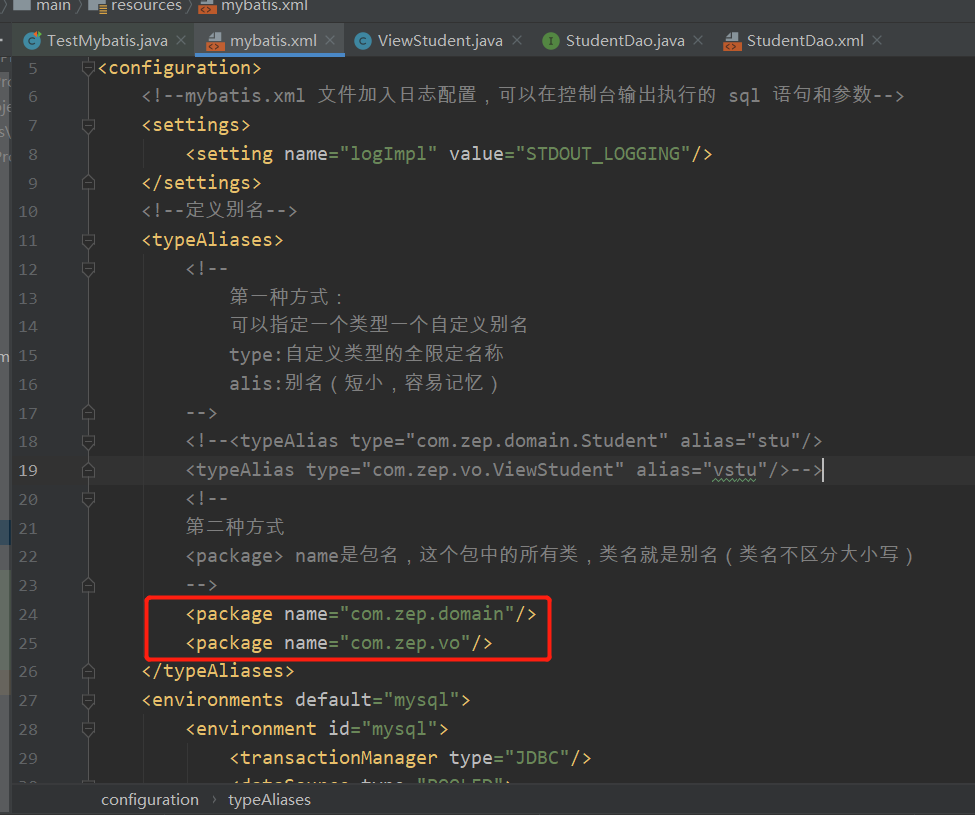Close the StudentDao.java tab
Viewport: 975px width, 815px height.
pyautogui.click(x=698, y=40)
